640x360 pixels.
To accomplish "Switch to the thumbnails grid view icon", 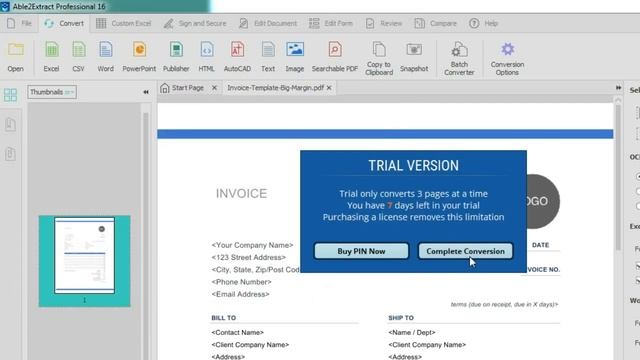I will (10, 95).
